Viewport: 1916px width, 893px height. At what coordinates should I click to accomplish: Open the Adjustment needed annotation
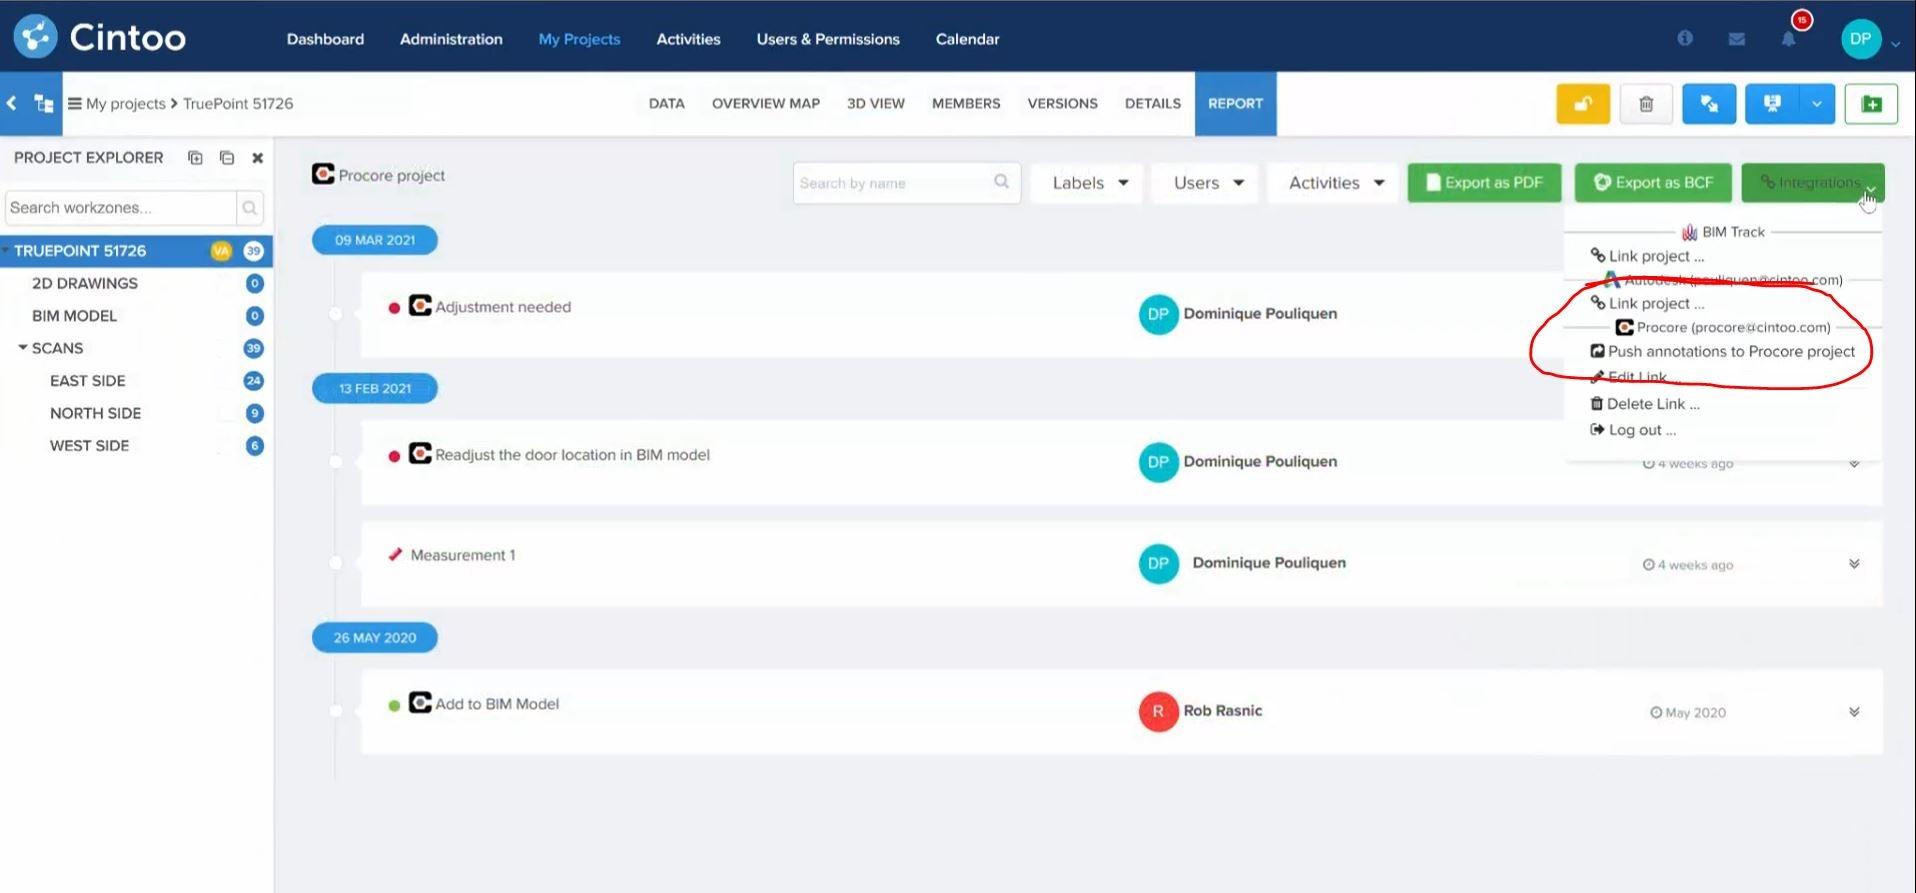click(503, 307)
